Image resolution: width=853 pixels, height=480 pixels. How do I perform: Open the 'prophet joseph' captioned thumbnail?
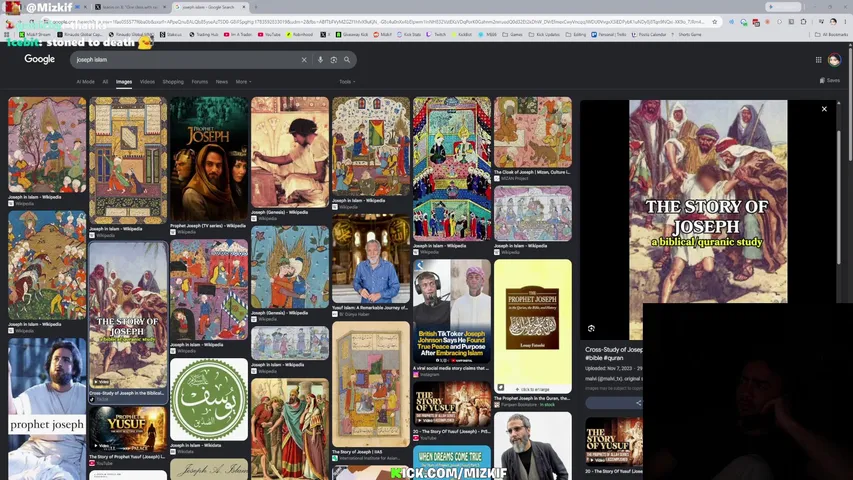tap(47, 408)
